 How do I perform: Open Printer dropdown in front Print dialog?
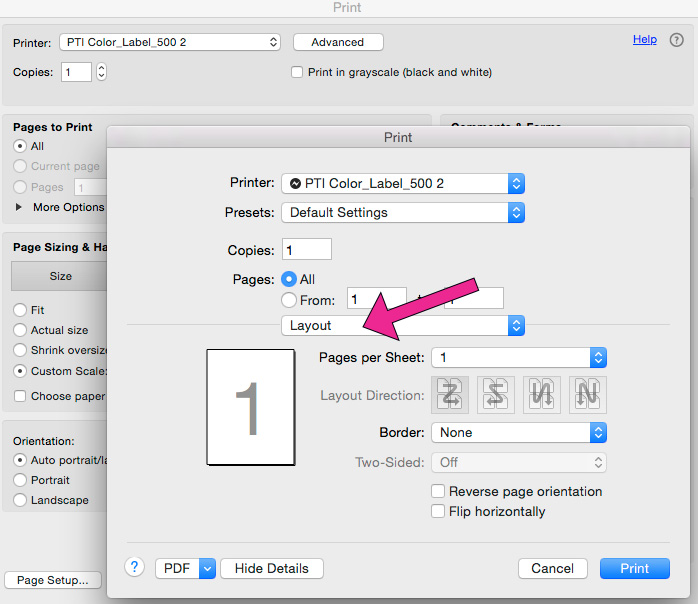pyautogui.click(x=403, y=183)
